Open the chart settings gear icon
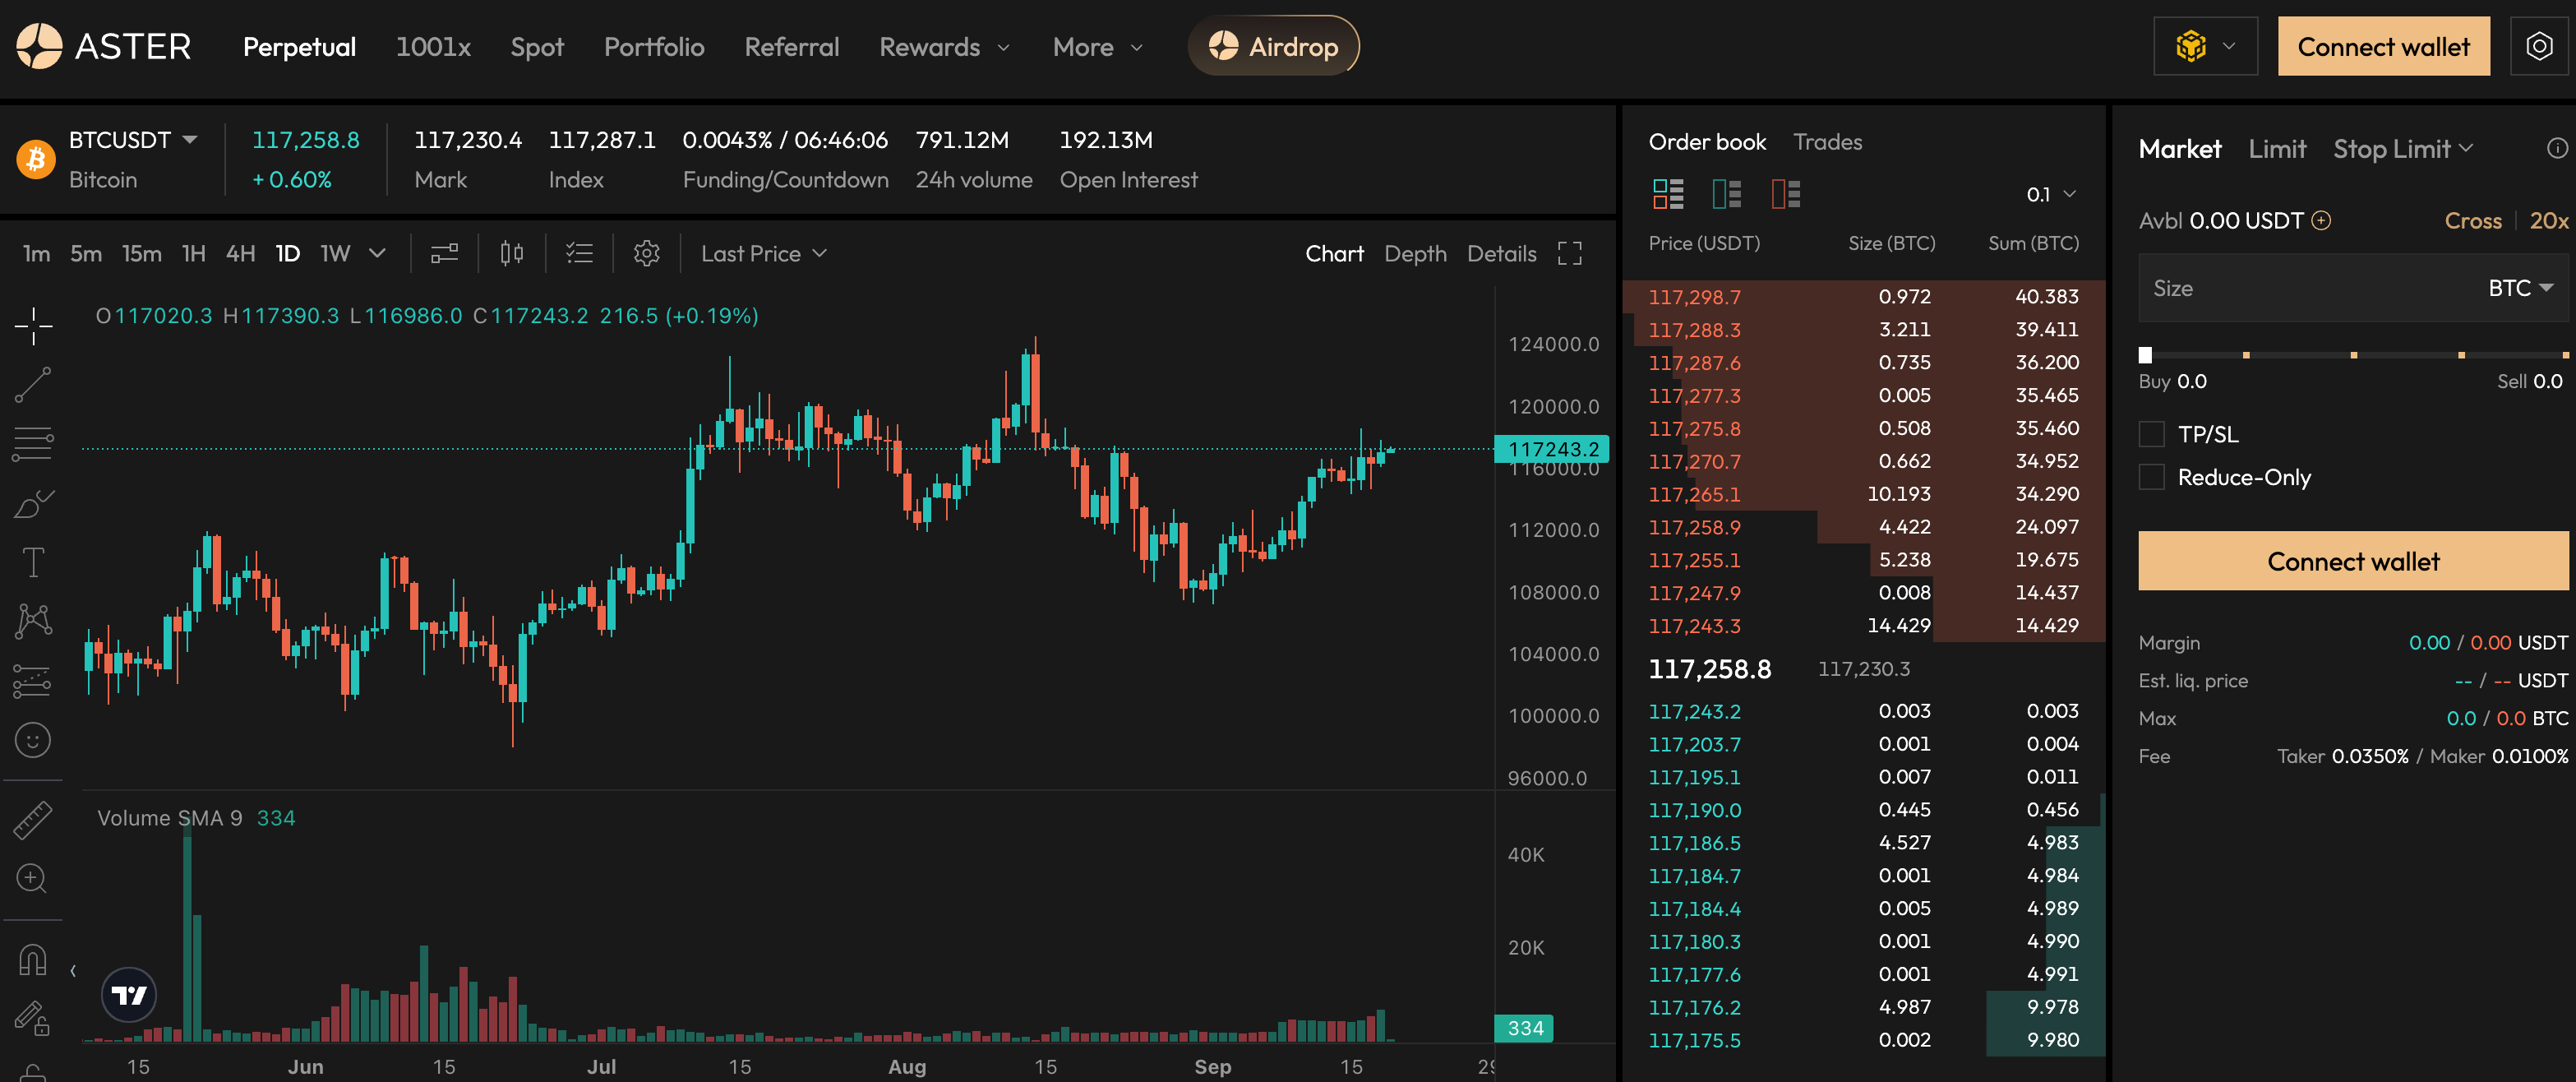 646,254
